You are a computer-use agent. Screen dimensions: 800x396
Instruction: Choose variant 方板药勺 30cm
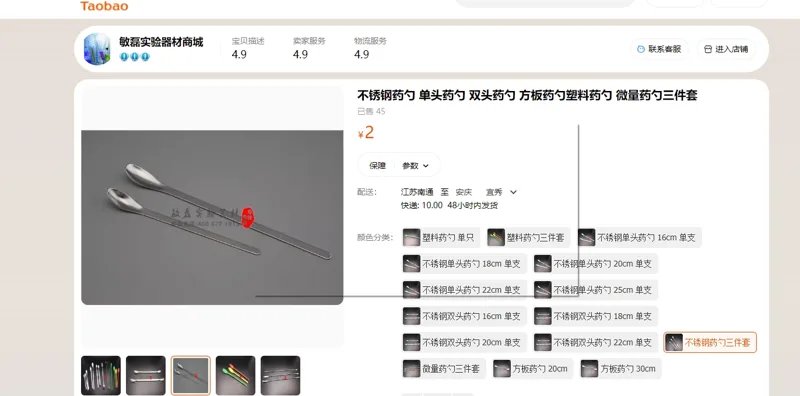click(621, 368)
